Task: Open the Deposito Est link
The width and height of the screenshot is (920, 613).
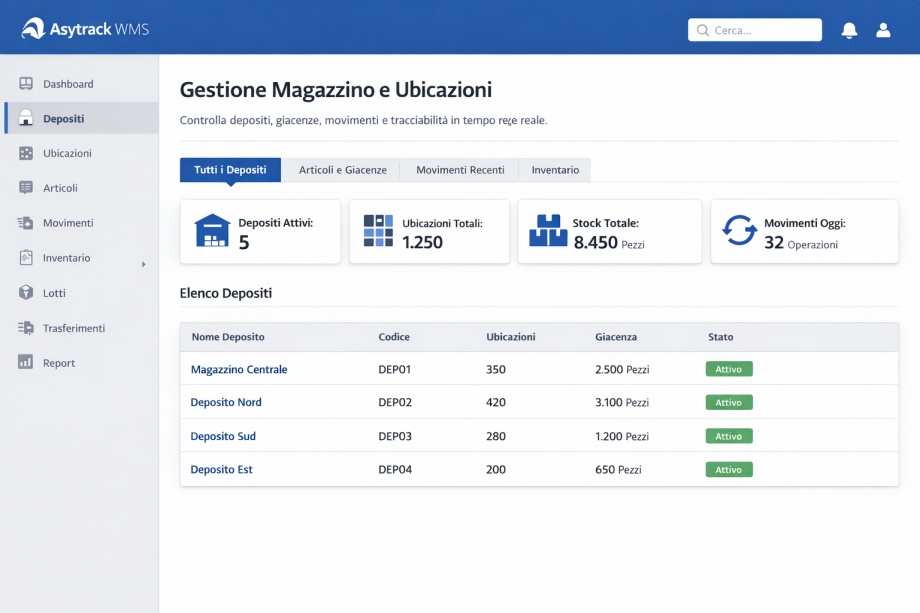Action: (x=221, y=470)
